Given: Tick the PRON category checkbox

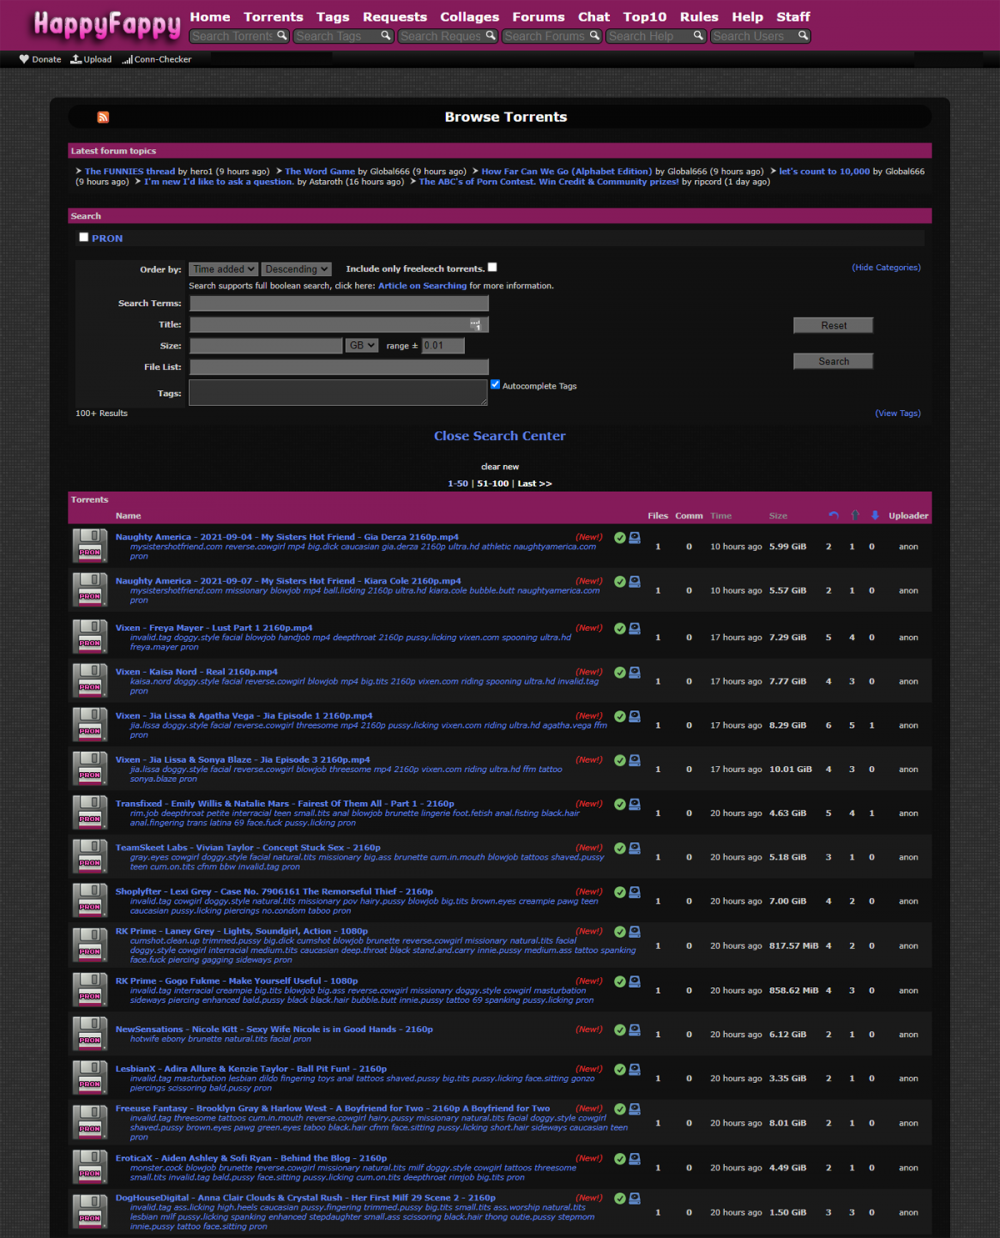Looking at the screenshot, I should click(x=84, y=238).
